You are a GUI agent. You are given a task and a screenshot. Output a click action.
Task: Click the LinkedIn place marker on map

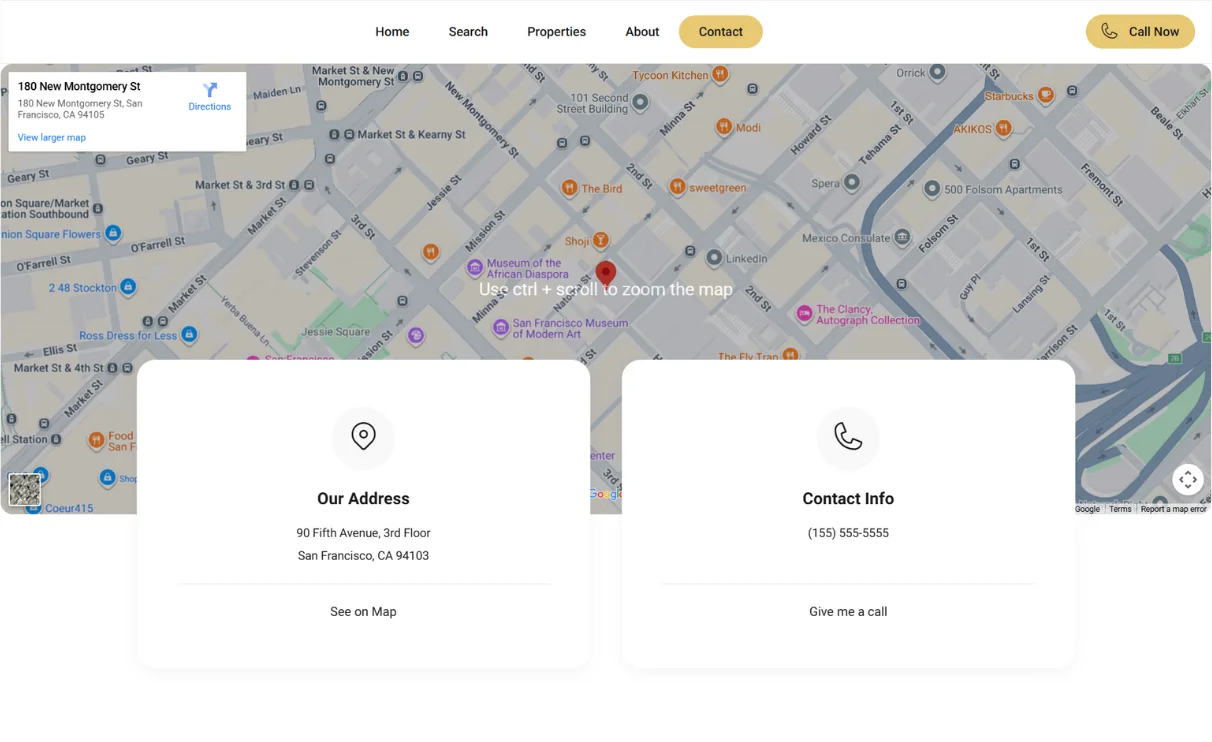tap(714, 258)
